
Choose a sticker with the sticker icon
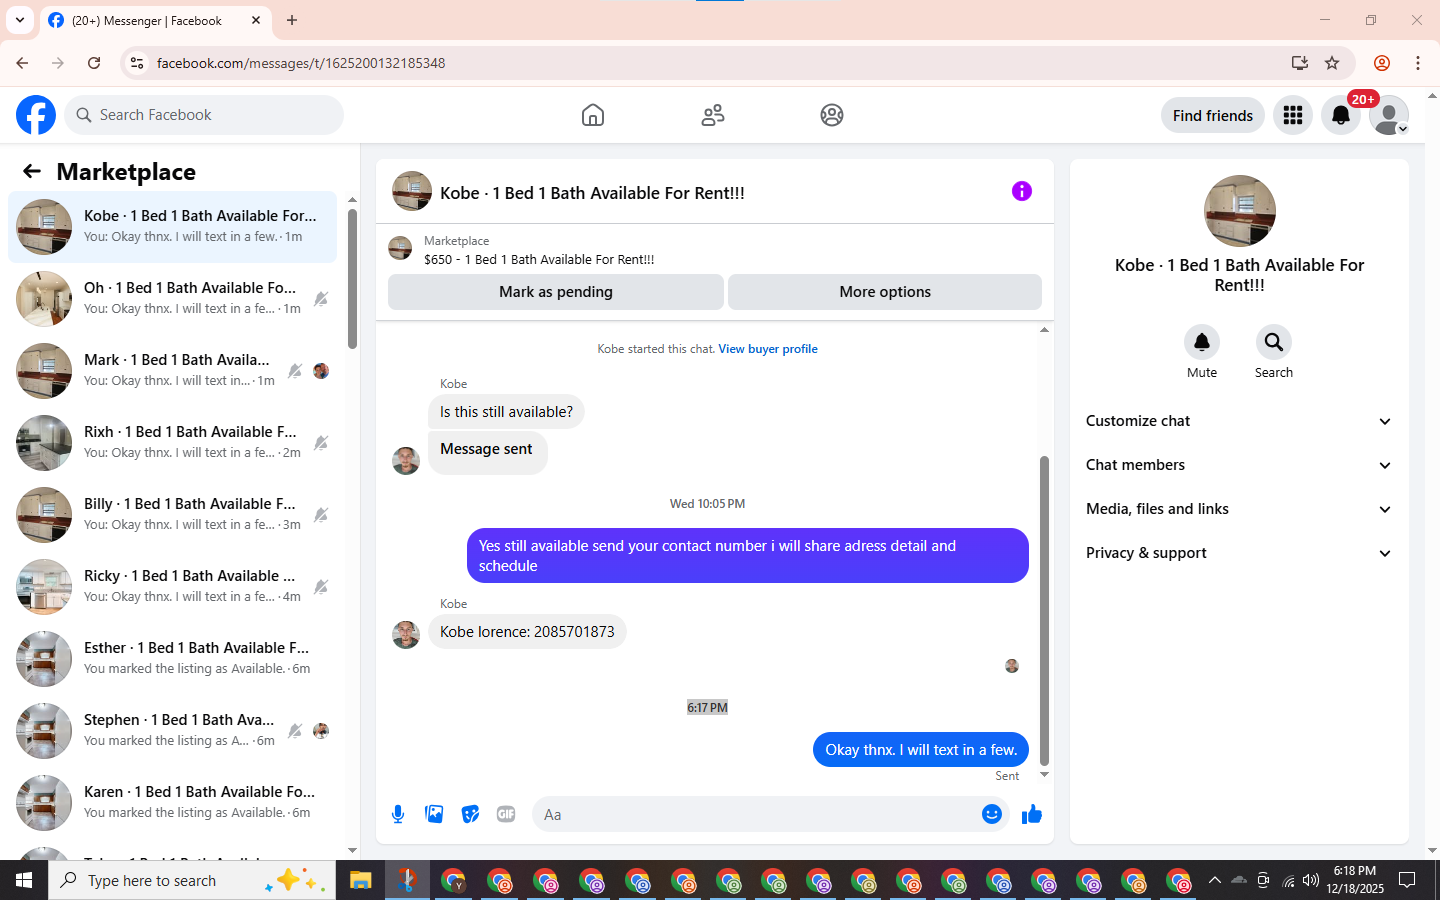tap(470, 814)
